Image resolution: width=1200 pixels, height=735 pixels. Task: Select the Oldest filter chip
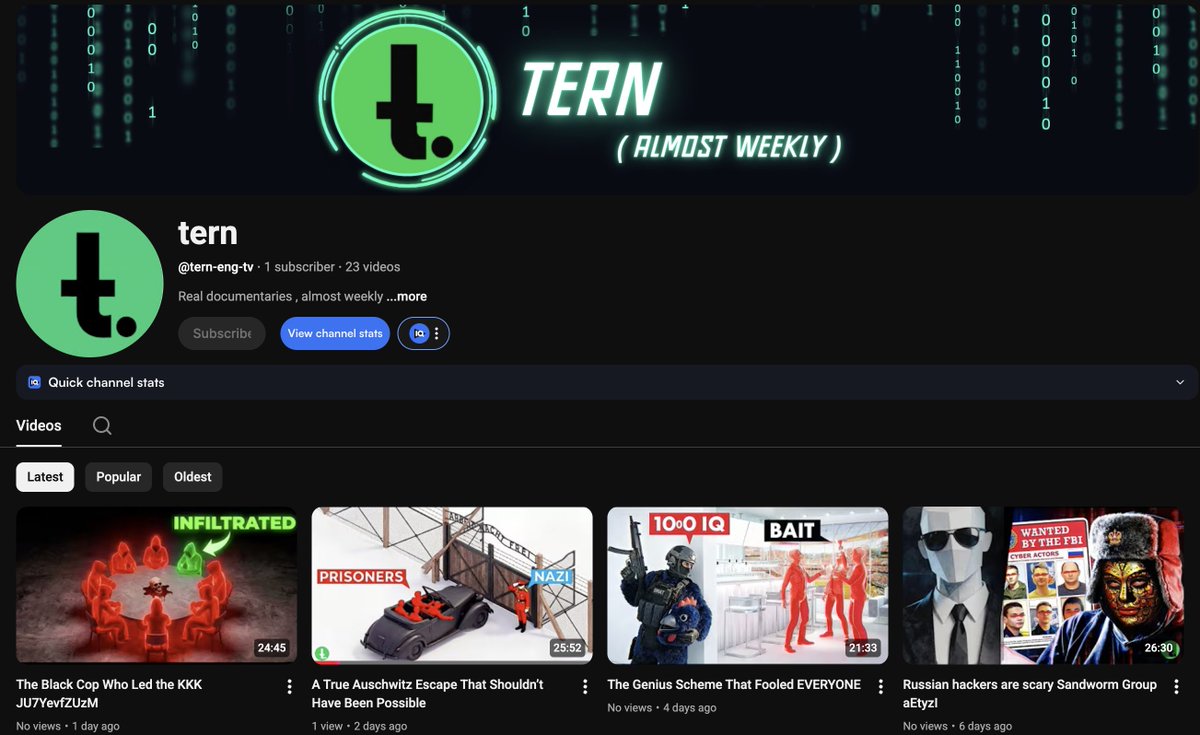pos(193,477)
